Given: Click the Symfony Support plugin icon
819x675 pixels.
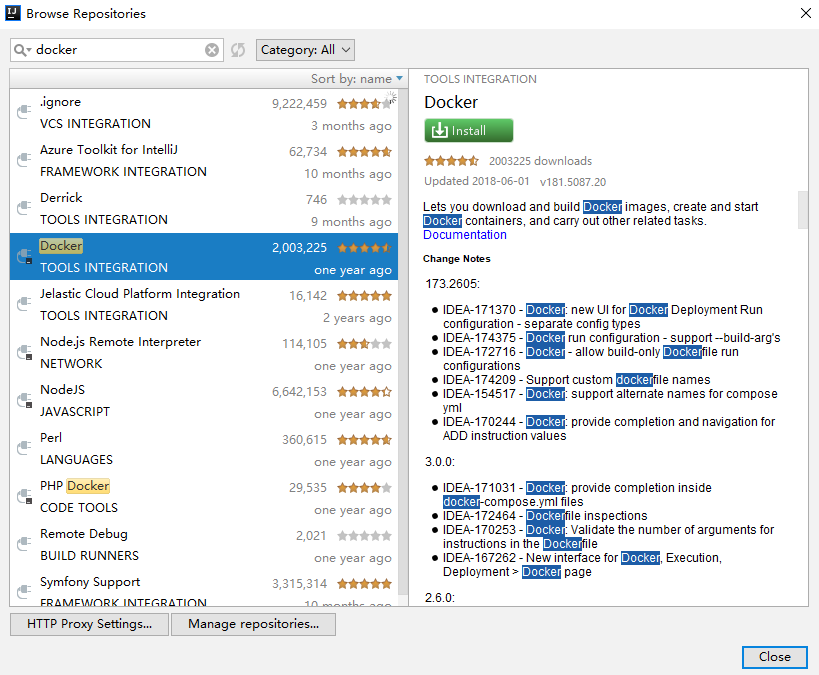Looking at the screenshot, I should click(x=24, y=592).
